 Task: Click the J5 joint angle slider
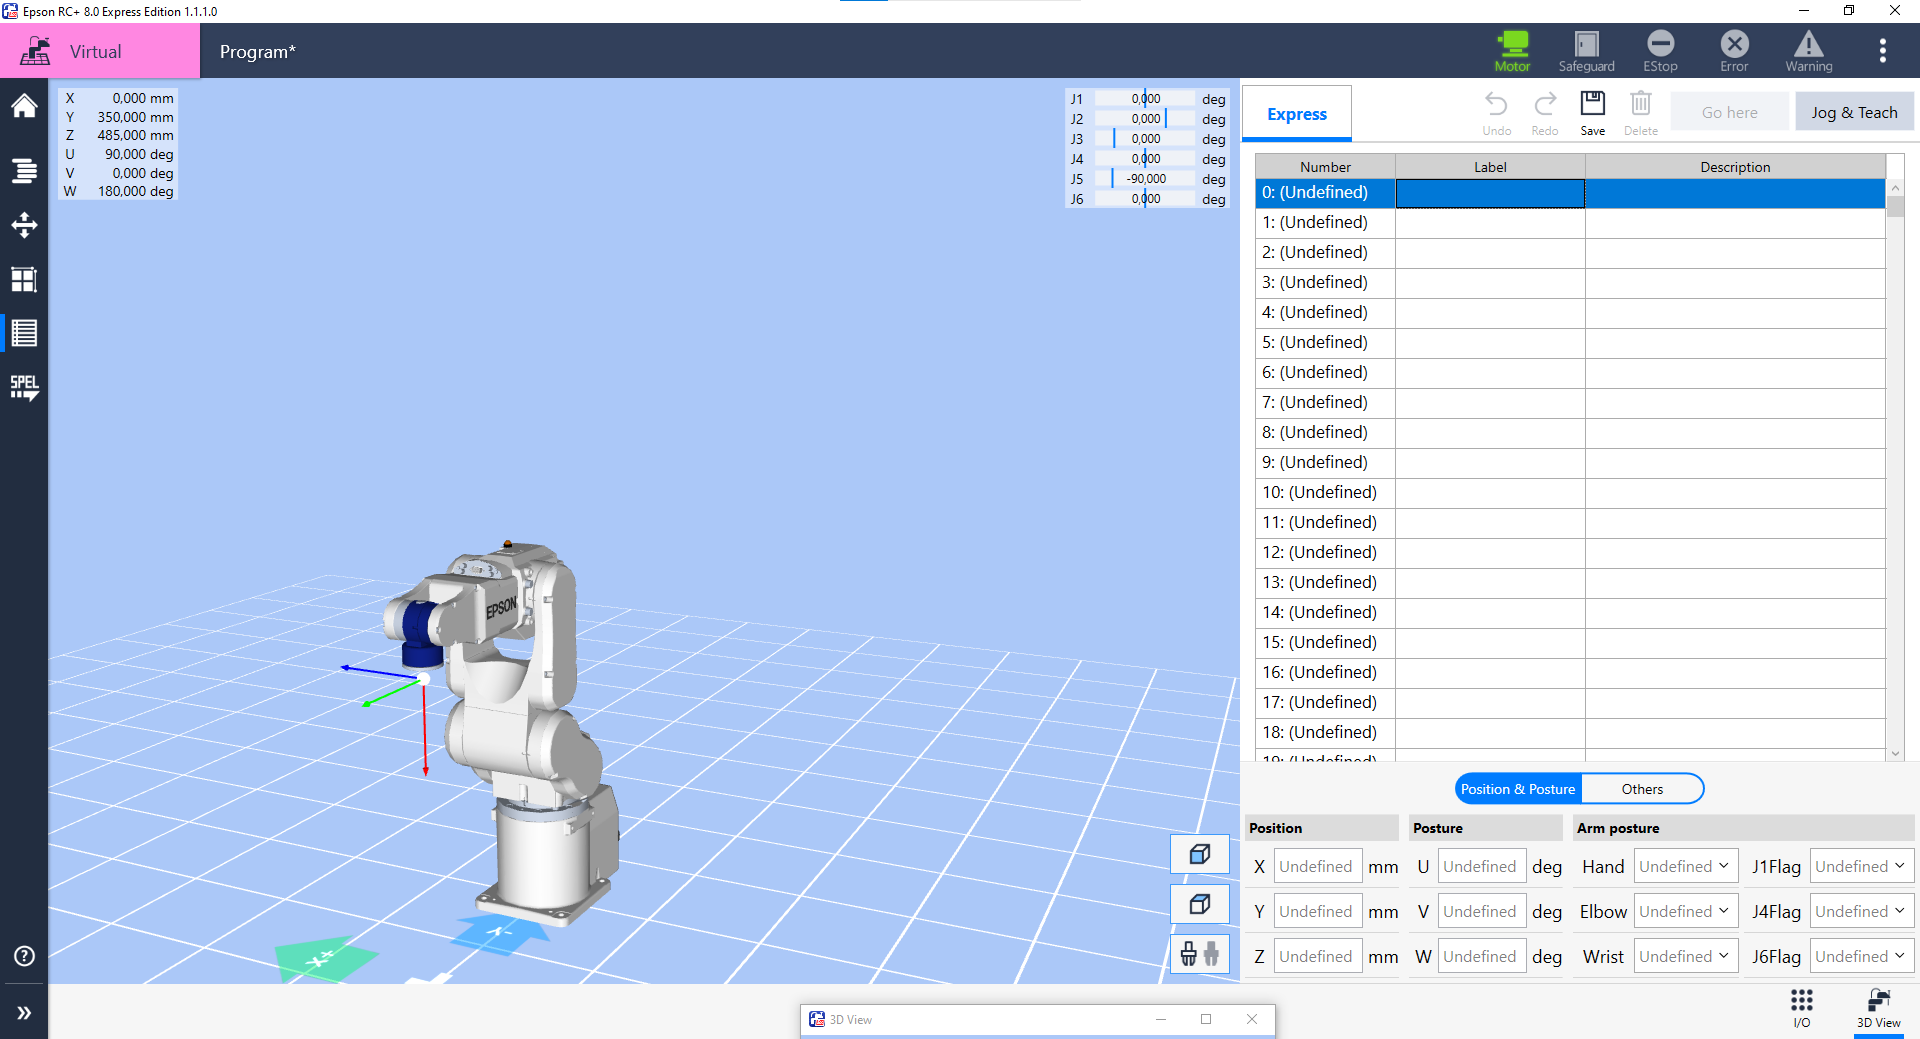[1145, 179]
